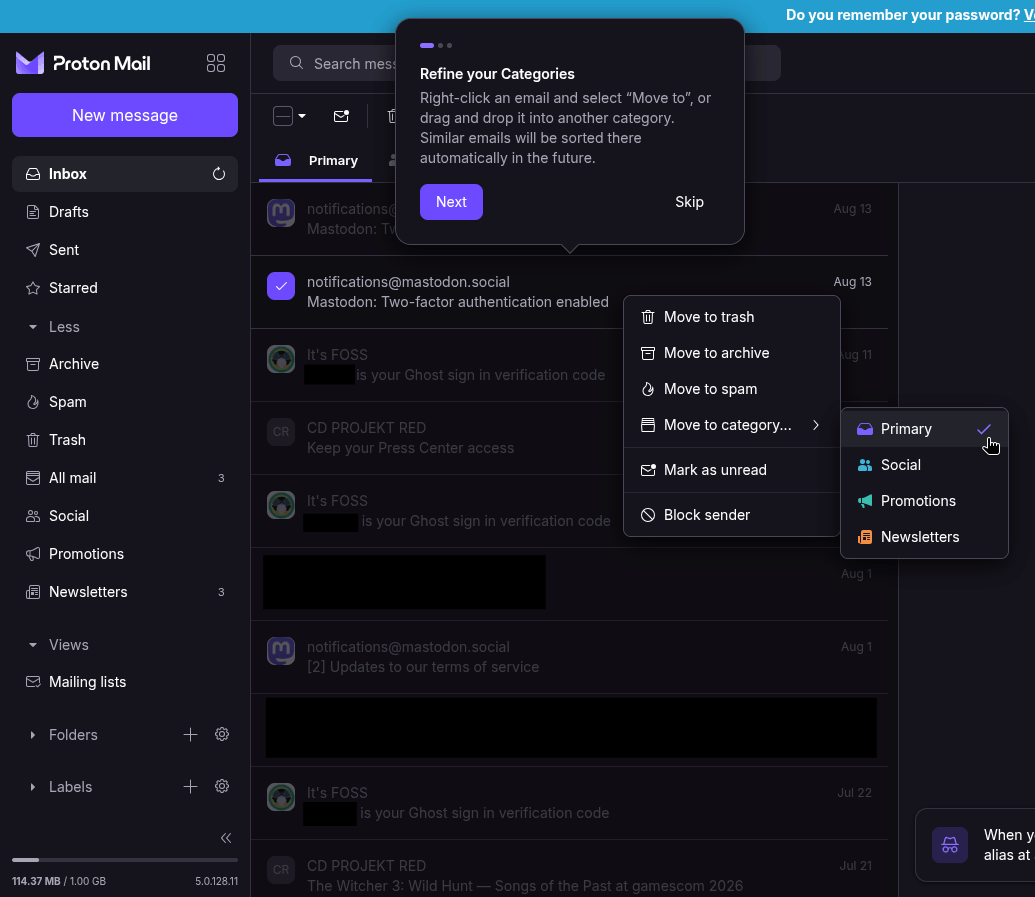Click the Mailing lists envelope icon
Screen dimensions: 1035x897
coord(32,682)
